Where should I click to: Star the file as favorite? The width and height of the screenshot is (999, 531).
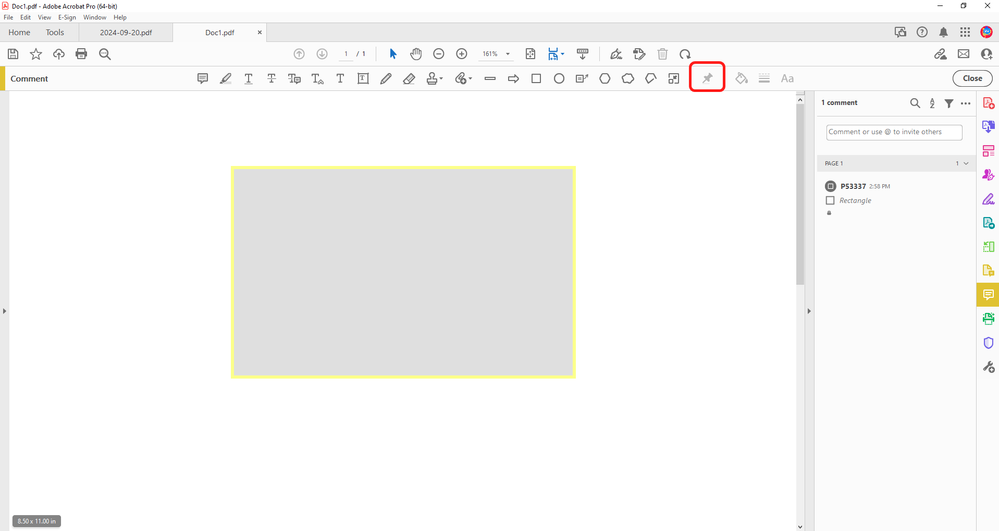36,54
